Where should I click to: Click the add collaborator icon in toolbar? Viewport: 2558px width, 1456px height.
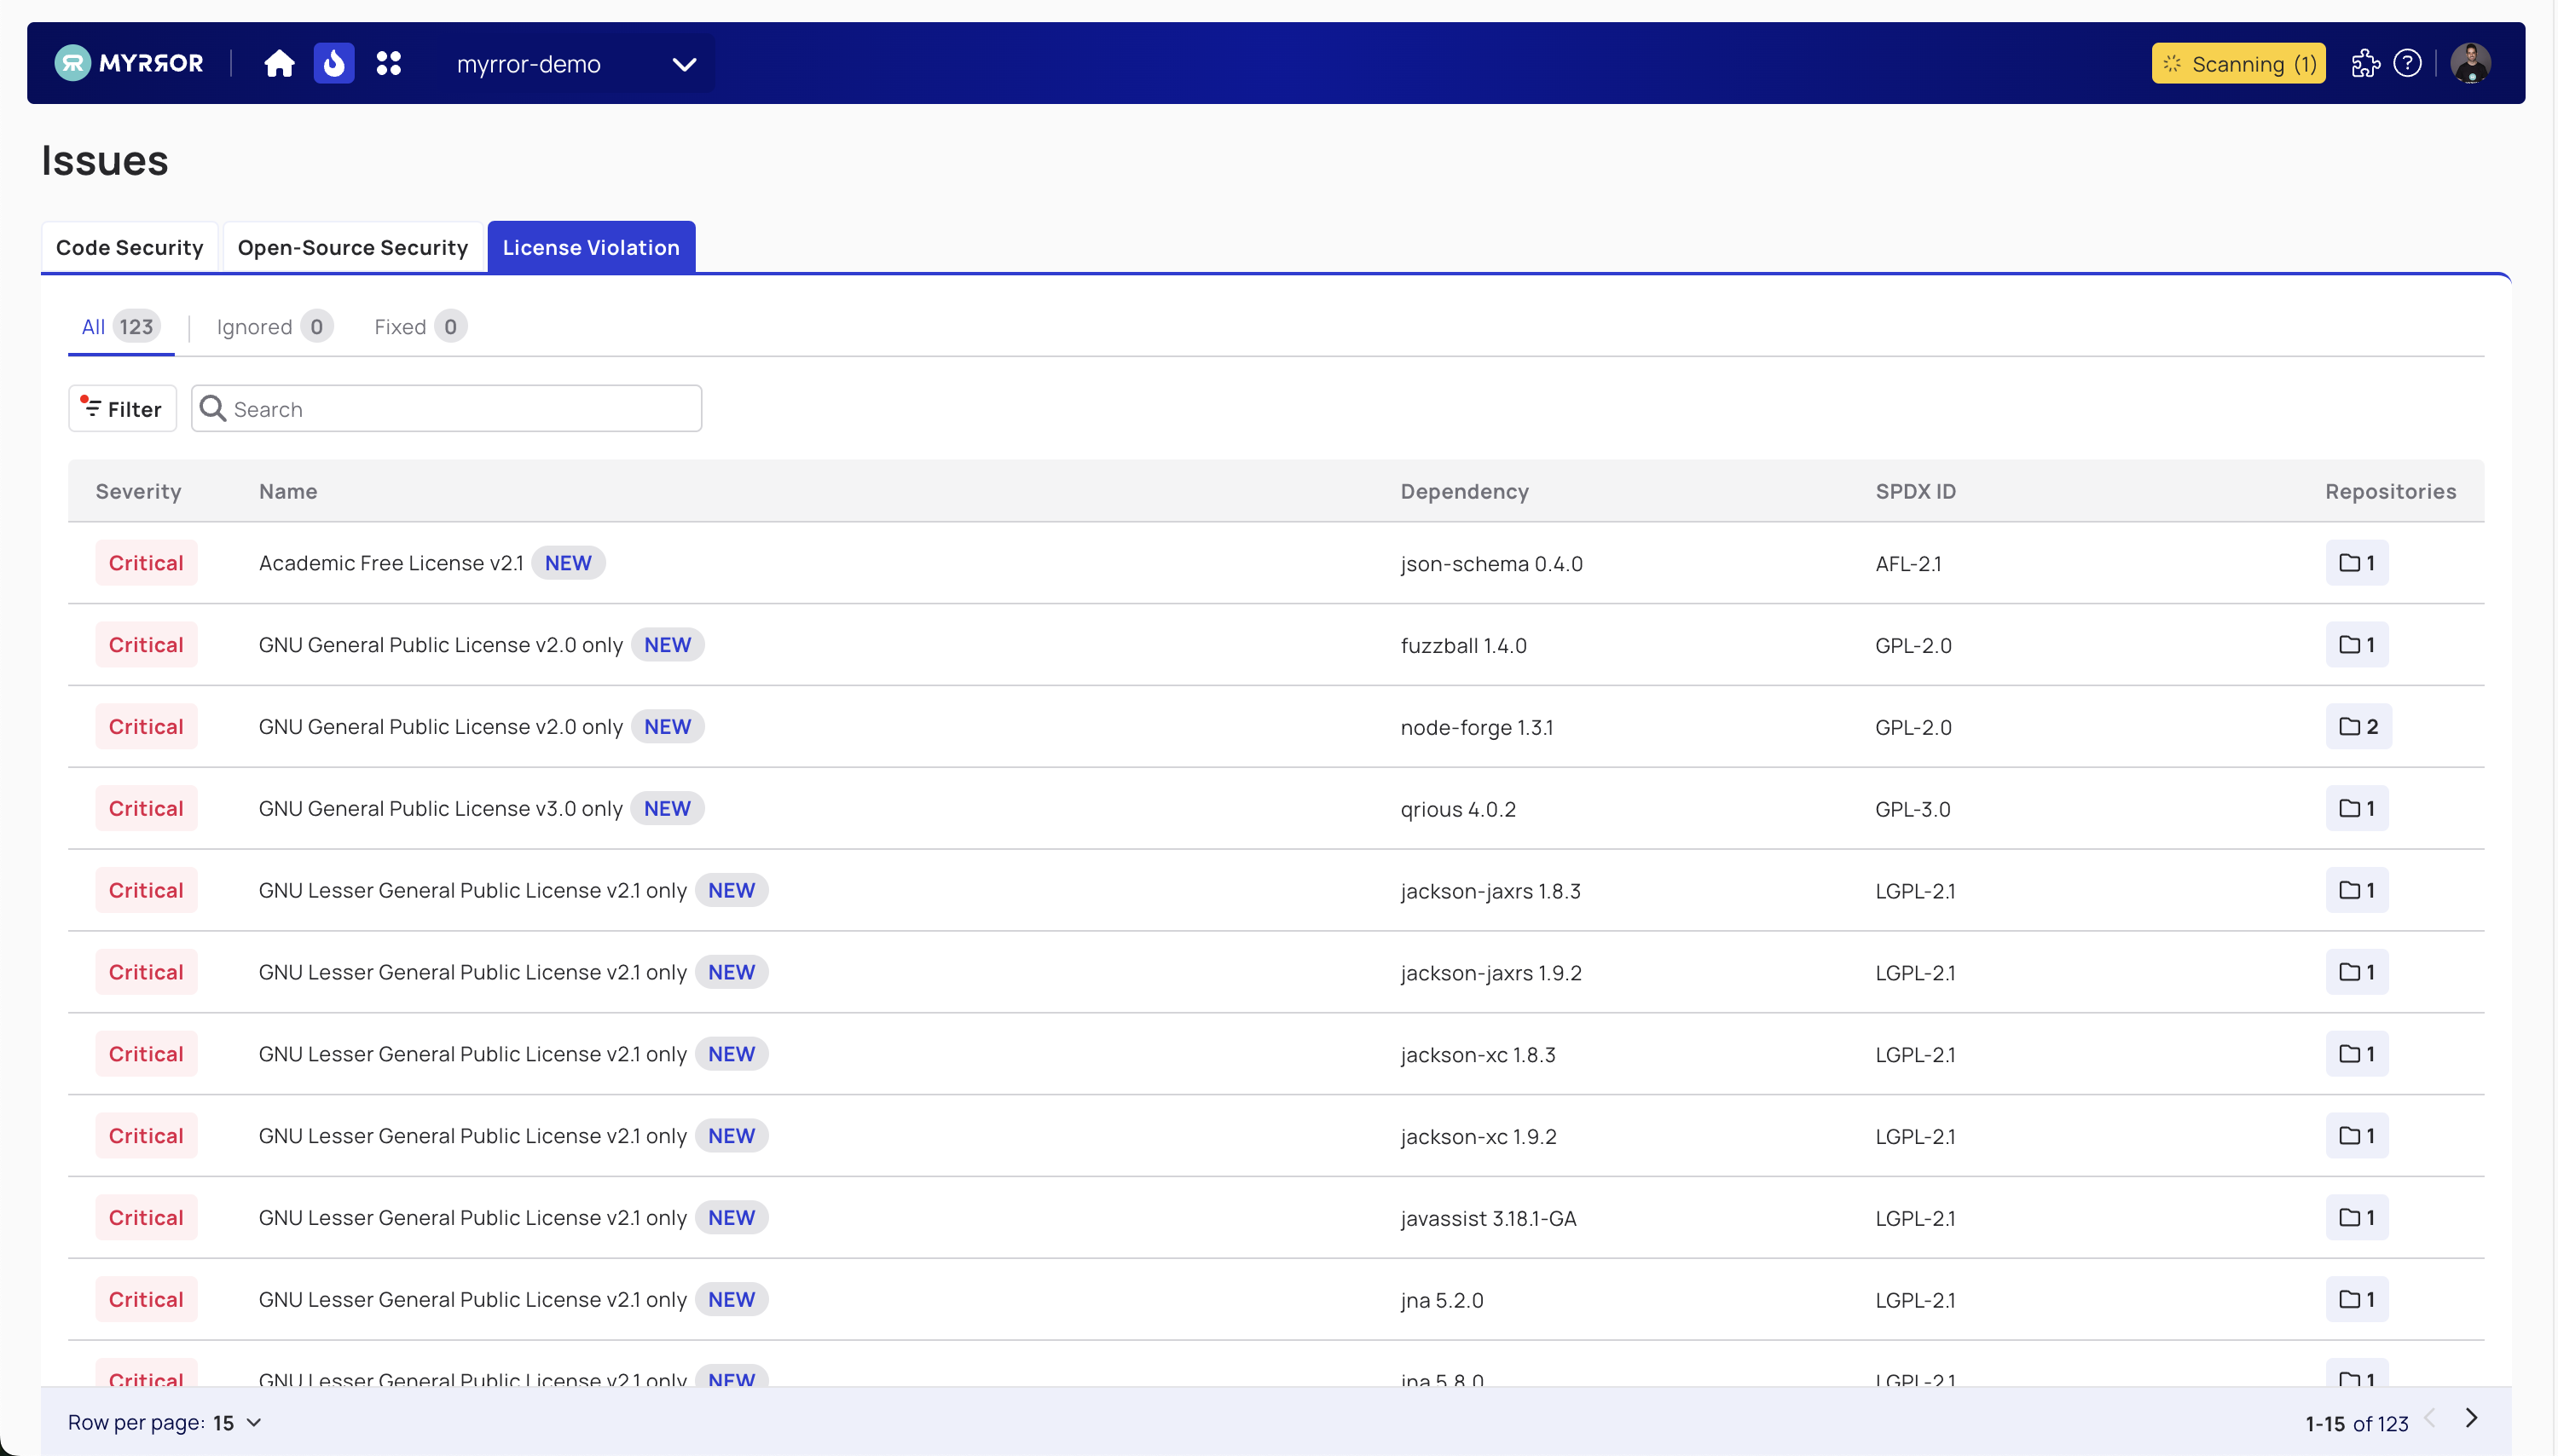pyautogui.click(x=2364, y=63)
